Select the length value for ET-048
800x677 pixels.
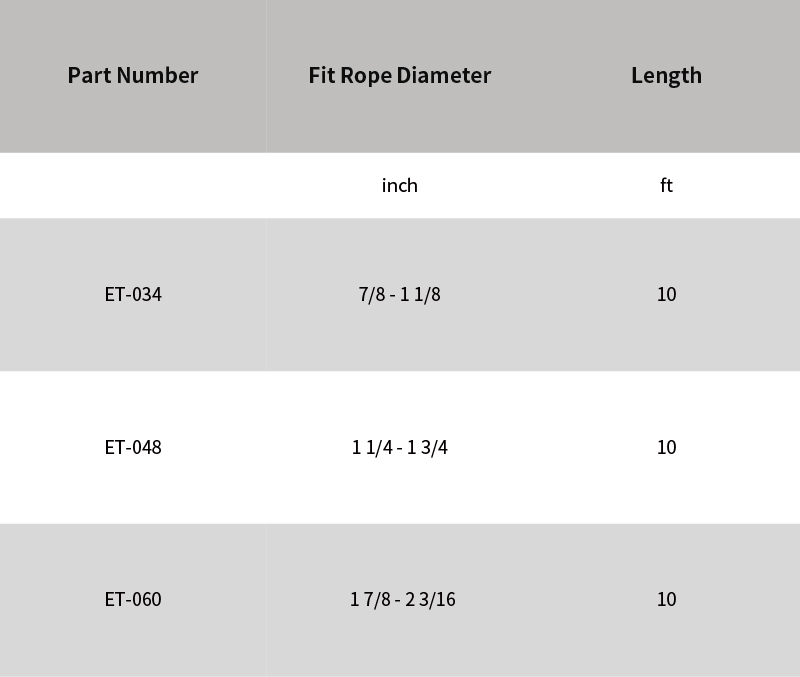tap(666, 447)
